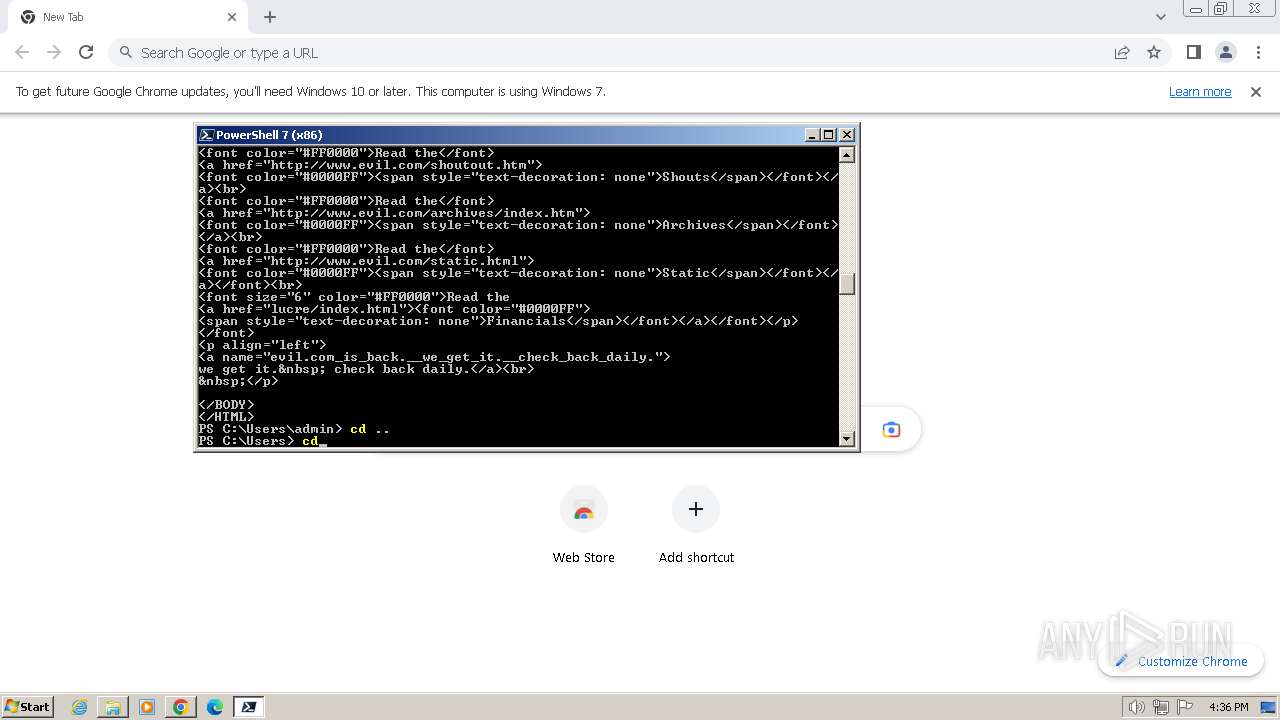This screenshot has height=720, width=1280.
Task: Open Microsoft Edge from the taskbar
Action: point(215,707)
